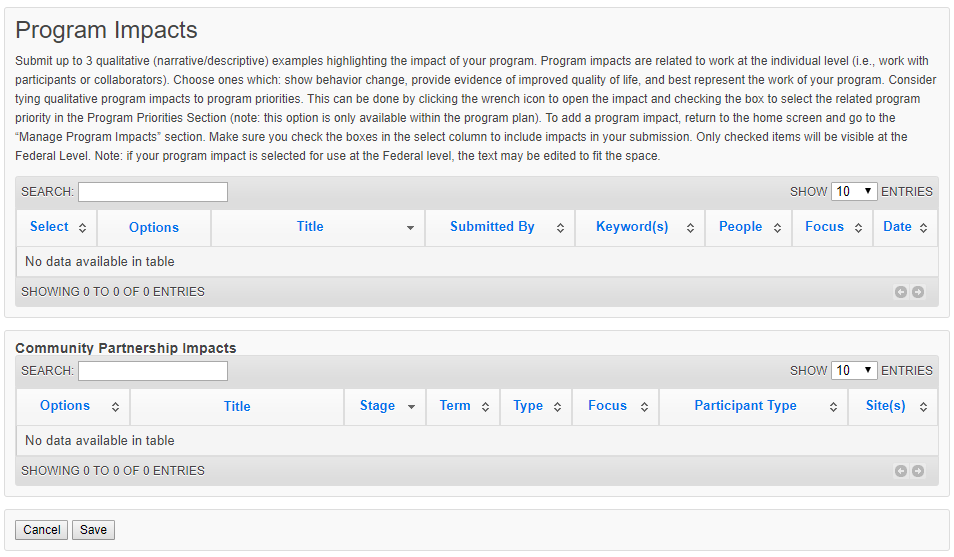Image resolution: width=954 pixels, height=557 pixels.
Task: Click previous page arrow in Community Partnership table
Action: [901, 471]
